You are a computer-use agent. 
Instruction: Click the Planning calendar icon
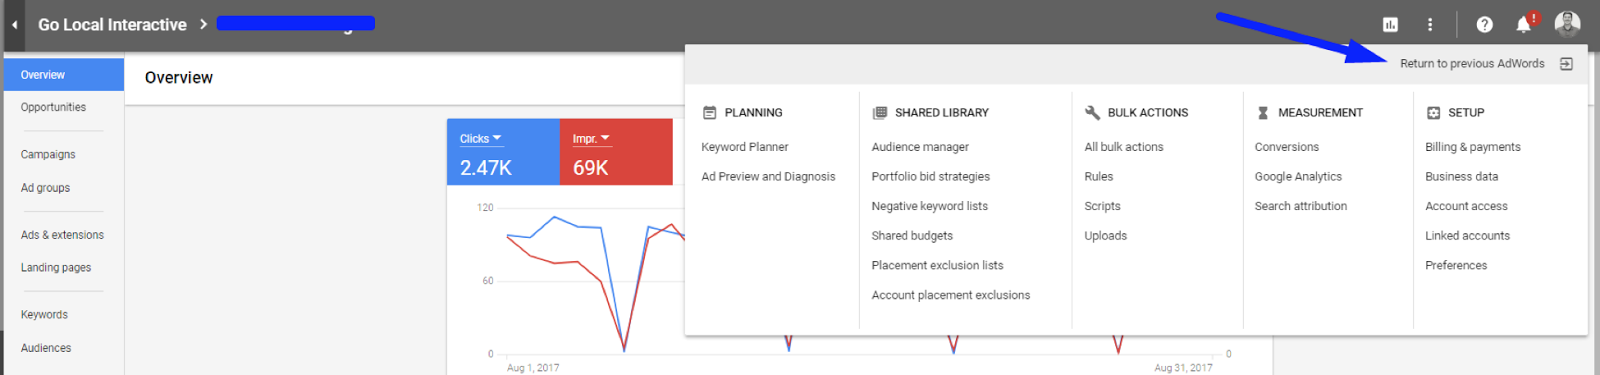point(710,113)
